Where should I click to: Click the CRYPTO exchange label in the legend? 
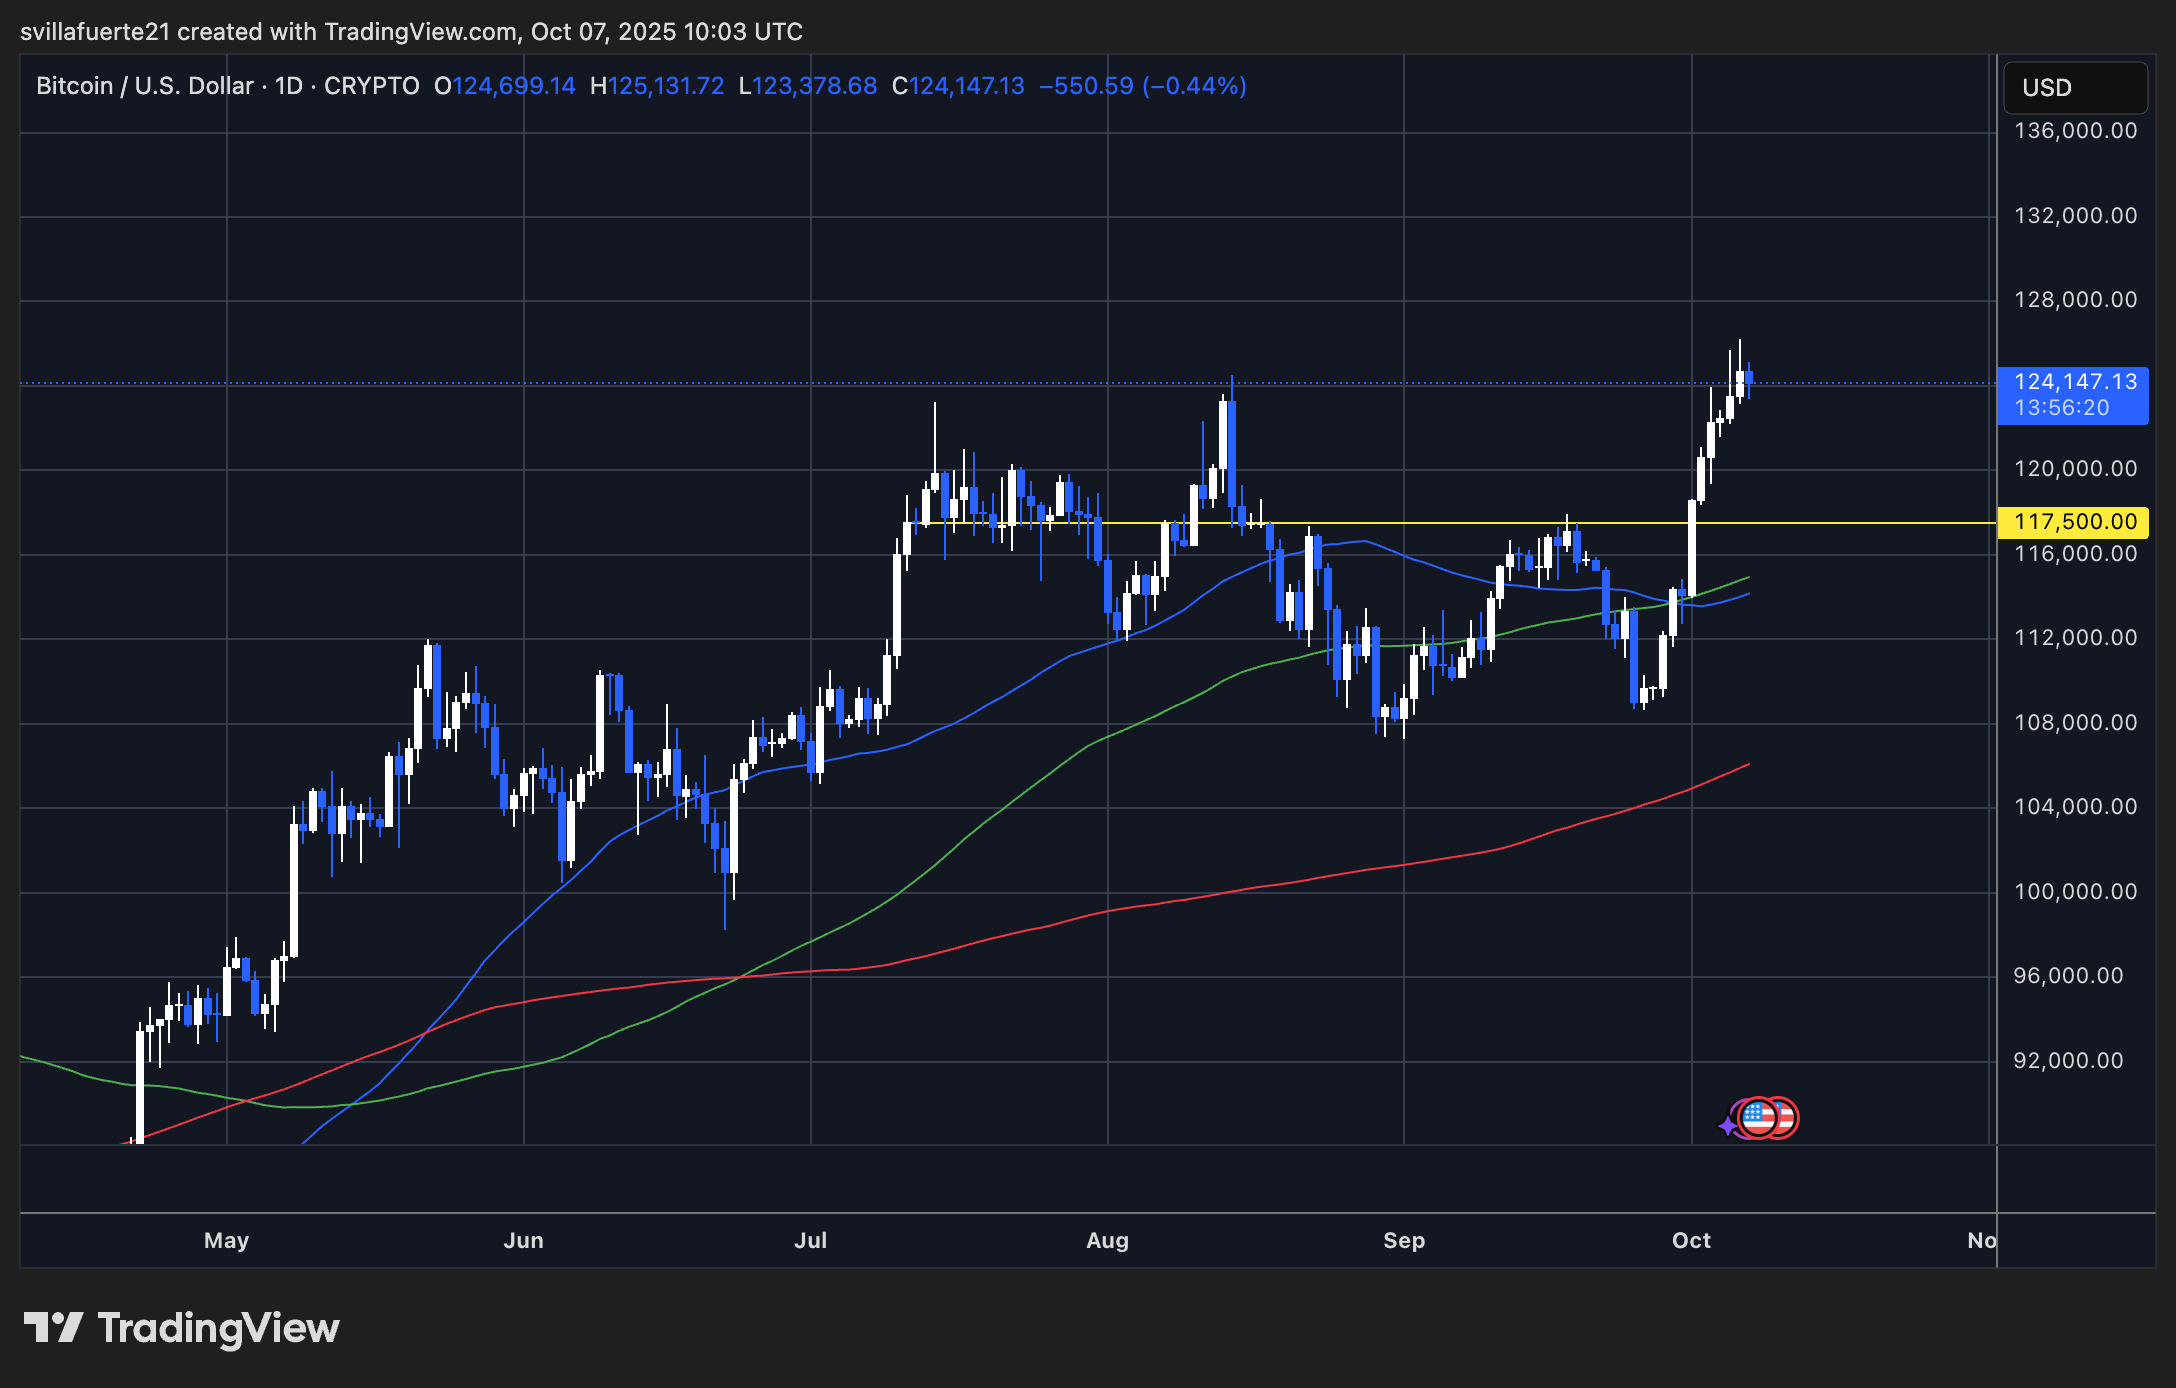tap(372, 86)
